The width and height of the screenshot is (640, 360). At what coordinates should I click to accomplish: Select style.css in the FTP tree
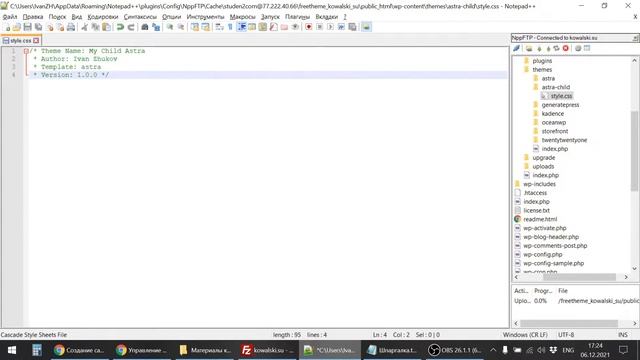(561, 96)
